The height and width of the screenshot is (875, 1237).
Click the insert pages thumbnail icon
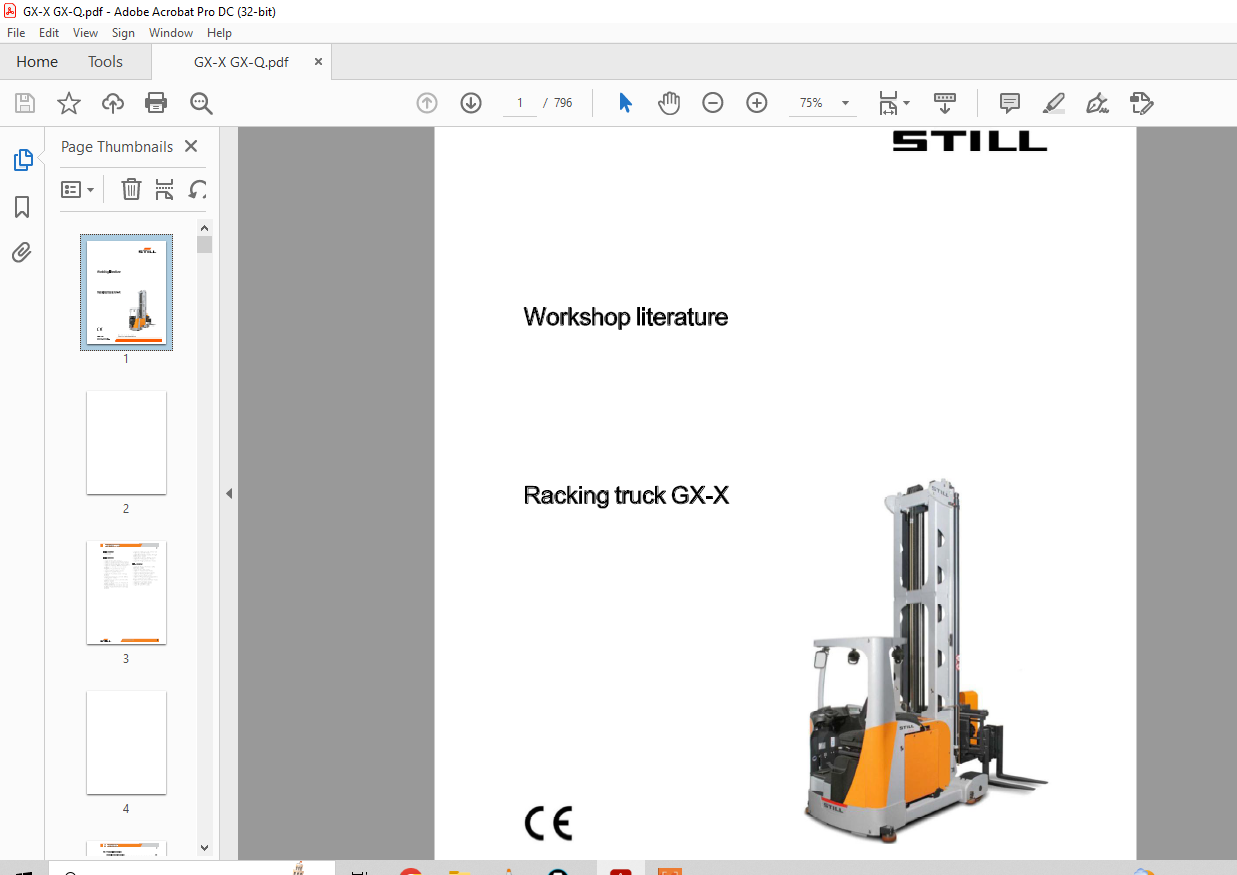(165, 189)
